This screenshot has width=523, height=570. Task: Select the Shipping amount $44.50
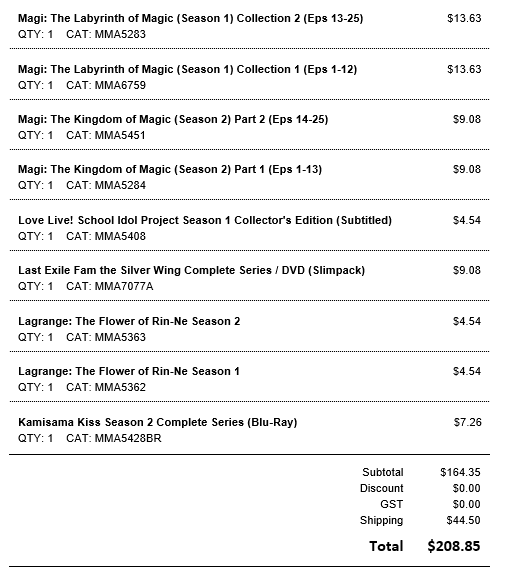pyautogui.click(x=463, y=521)
